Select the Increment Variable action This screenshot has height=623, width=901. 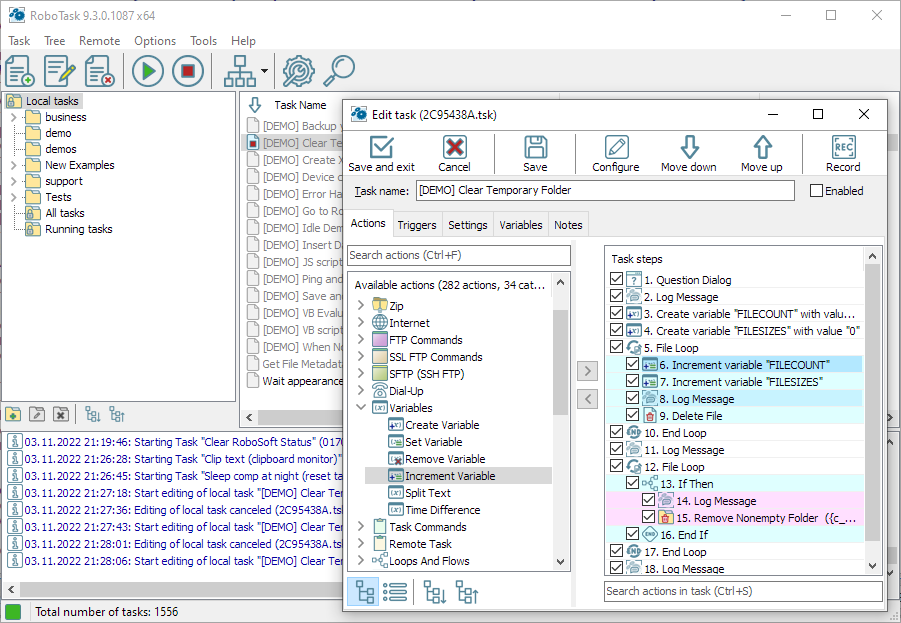point(450,476)
